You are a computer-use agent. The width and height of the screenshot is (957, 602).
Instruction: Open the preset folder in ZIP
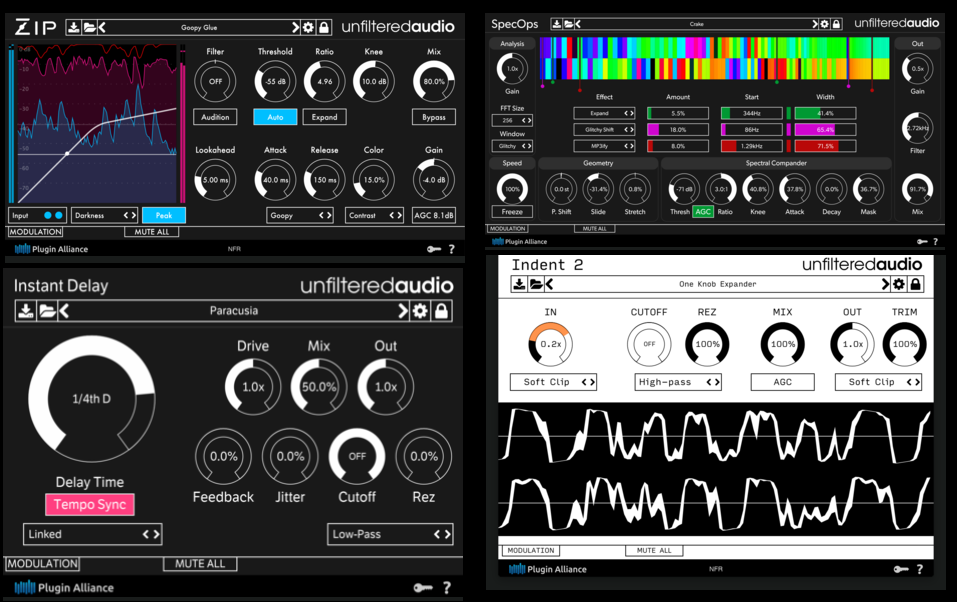[89, 27]
